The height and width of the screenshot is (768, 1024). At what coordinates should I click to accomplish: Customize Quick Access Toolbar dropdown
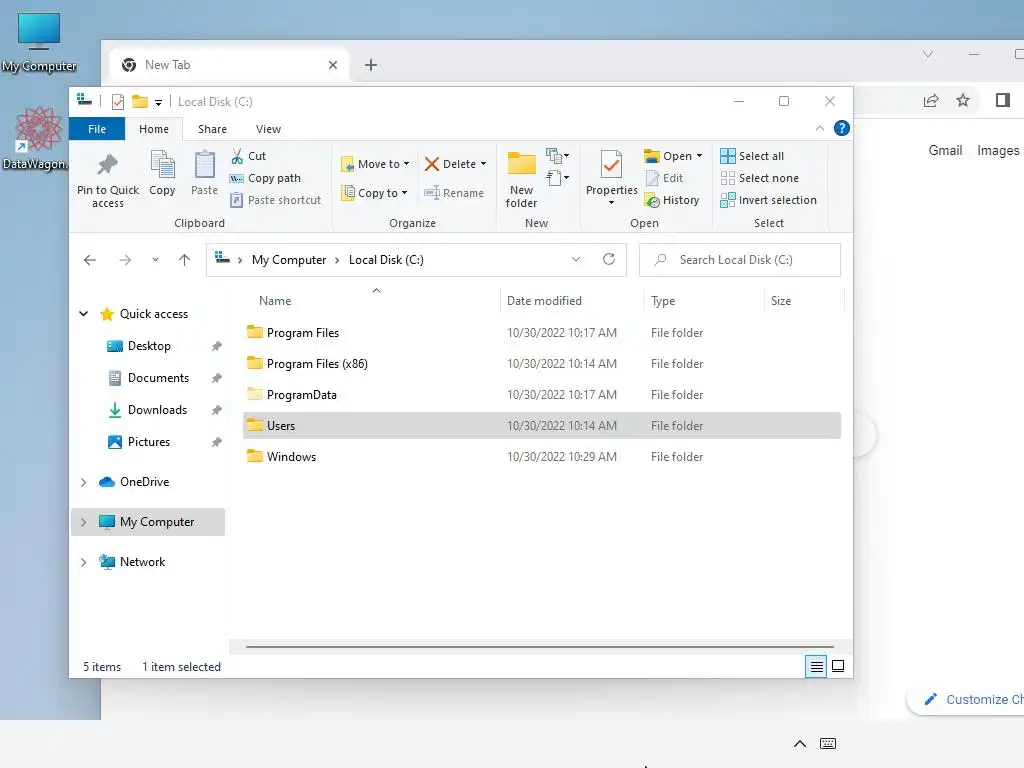tap(158, 103)
